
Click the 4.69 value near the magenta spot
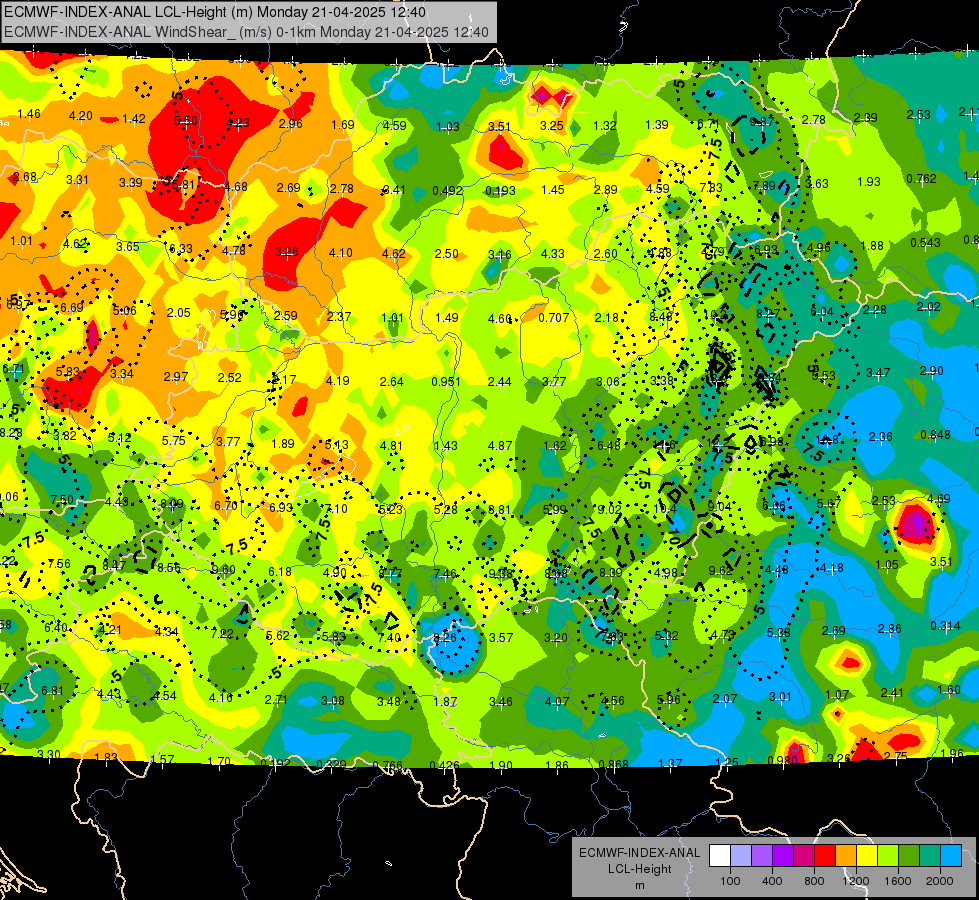click(x=938, y=498)
